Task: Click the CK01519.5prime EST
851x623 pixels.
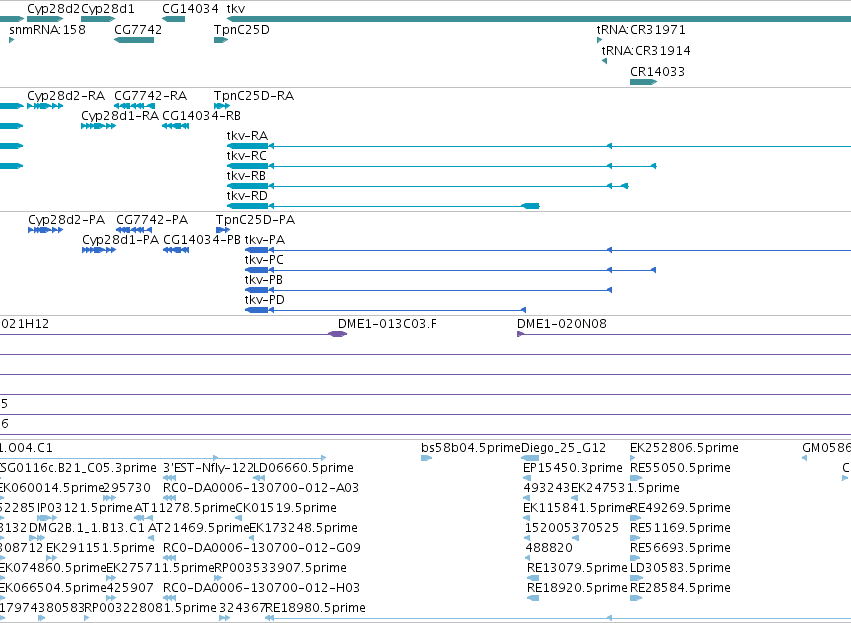Action: click(x=239, y=518)
